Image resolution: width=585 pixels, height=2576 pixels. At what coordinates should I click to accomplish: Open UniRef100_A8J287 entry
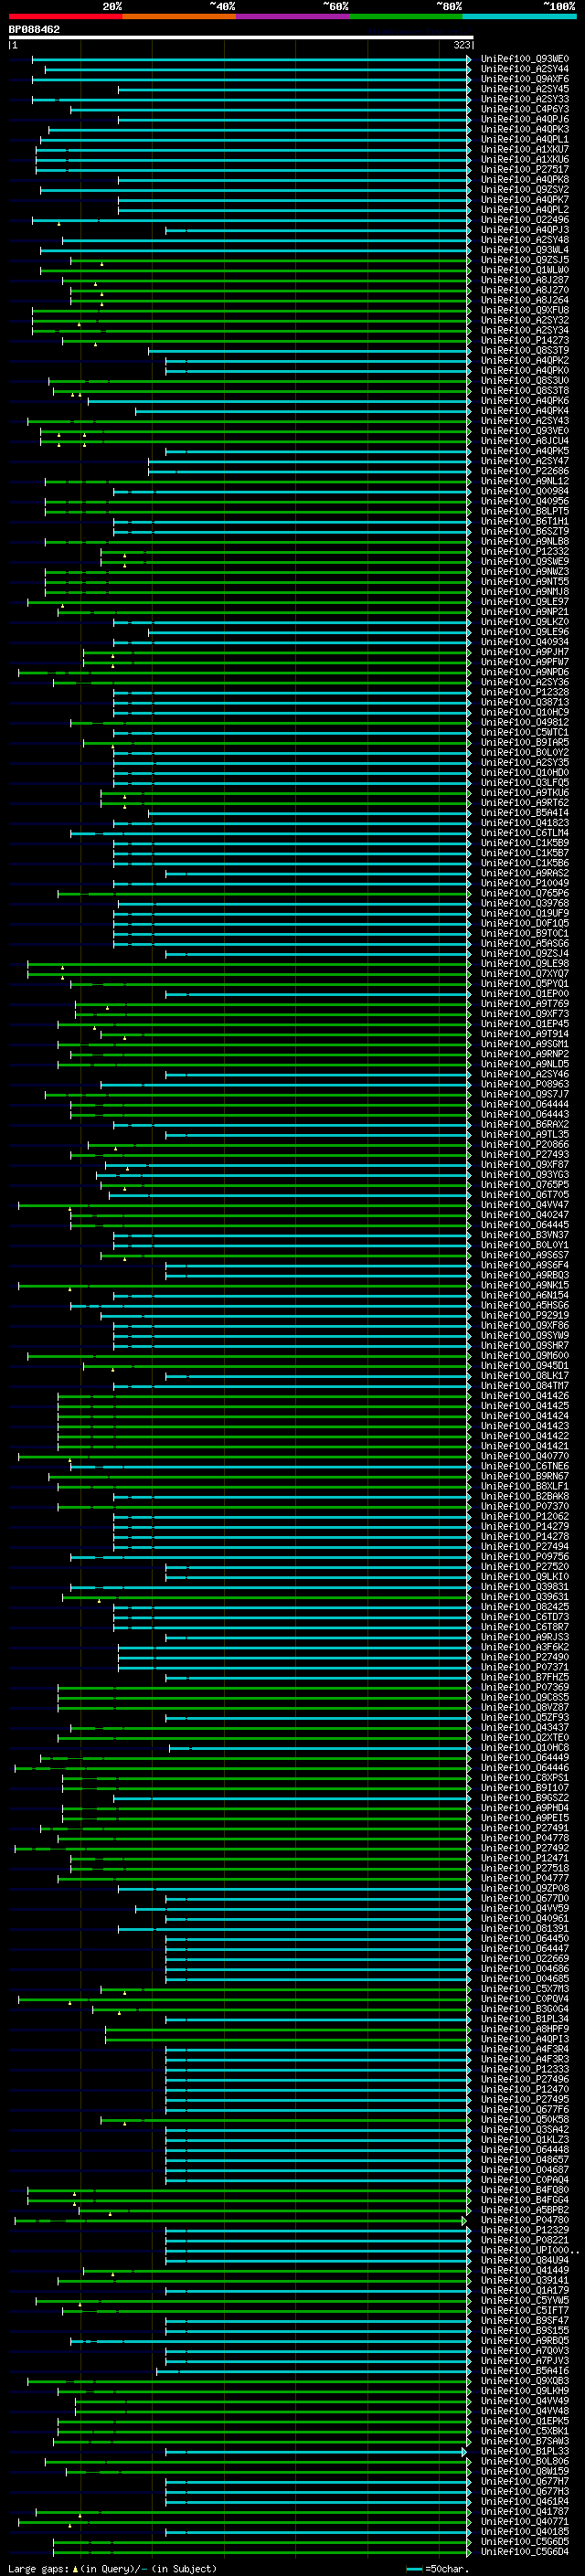tap(524, 280)
